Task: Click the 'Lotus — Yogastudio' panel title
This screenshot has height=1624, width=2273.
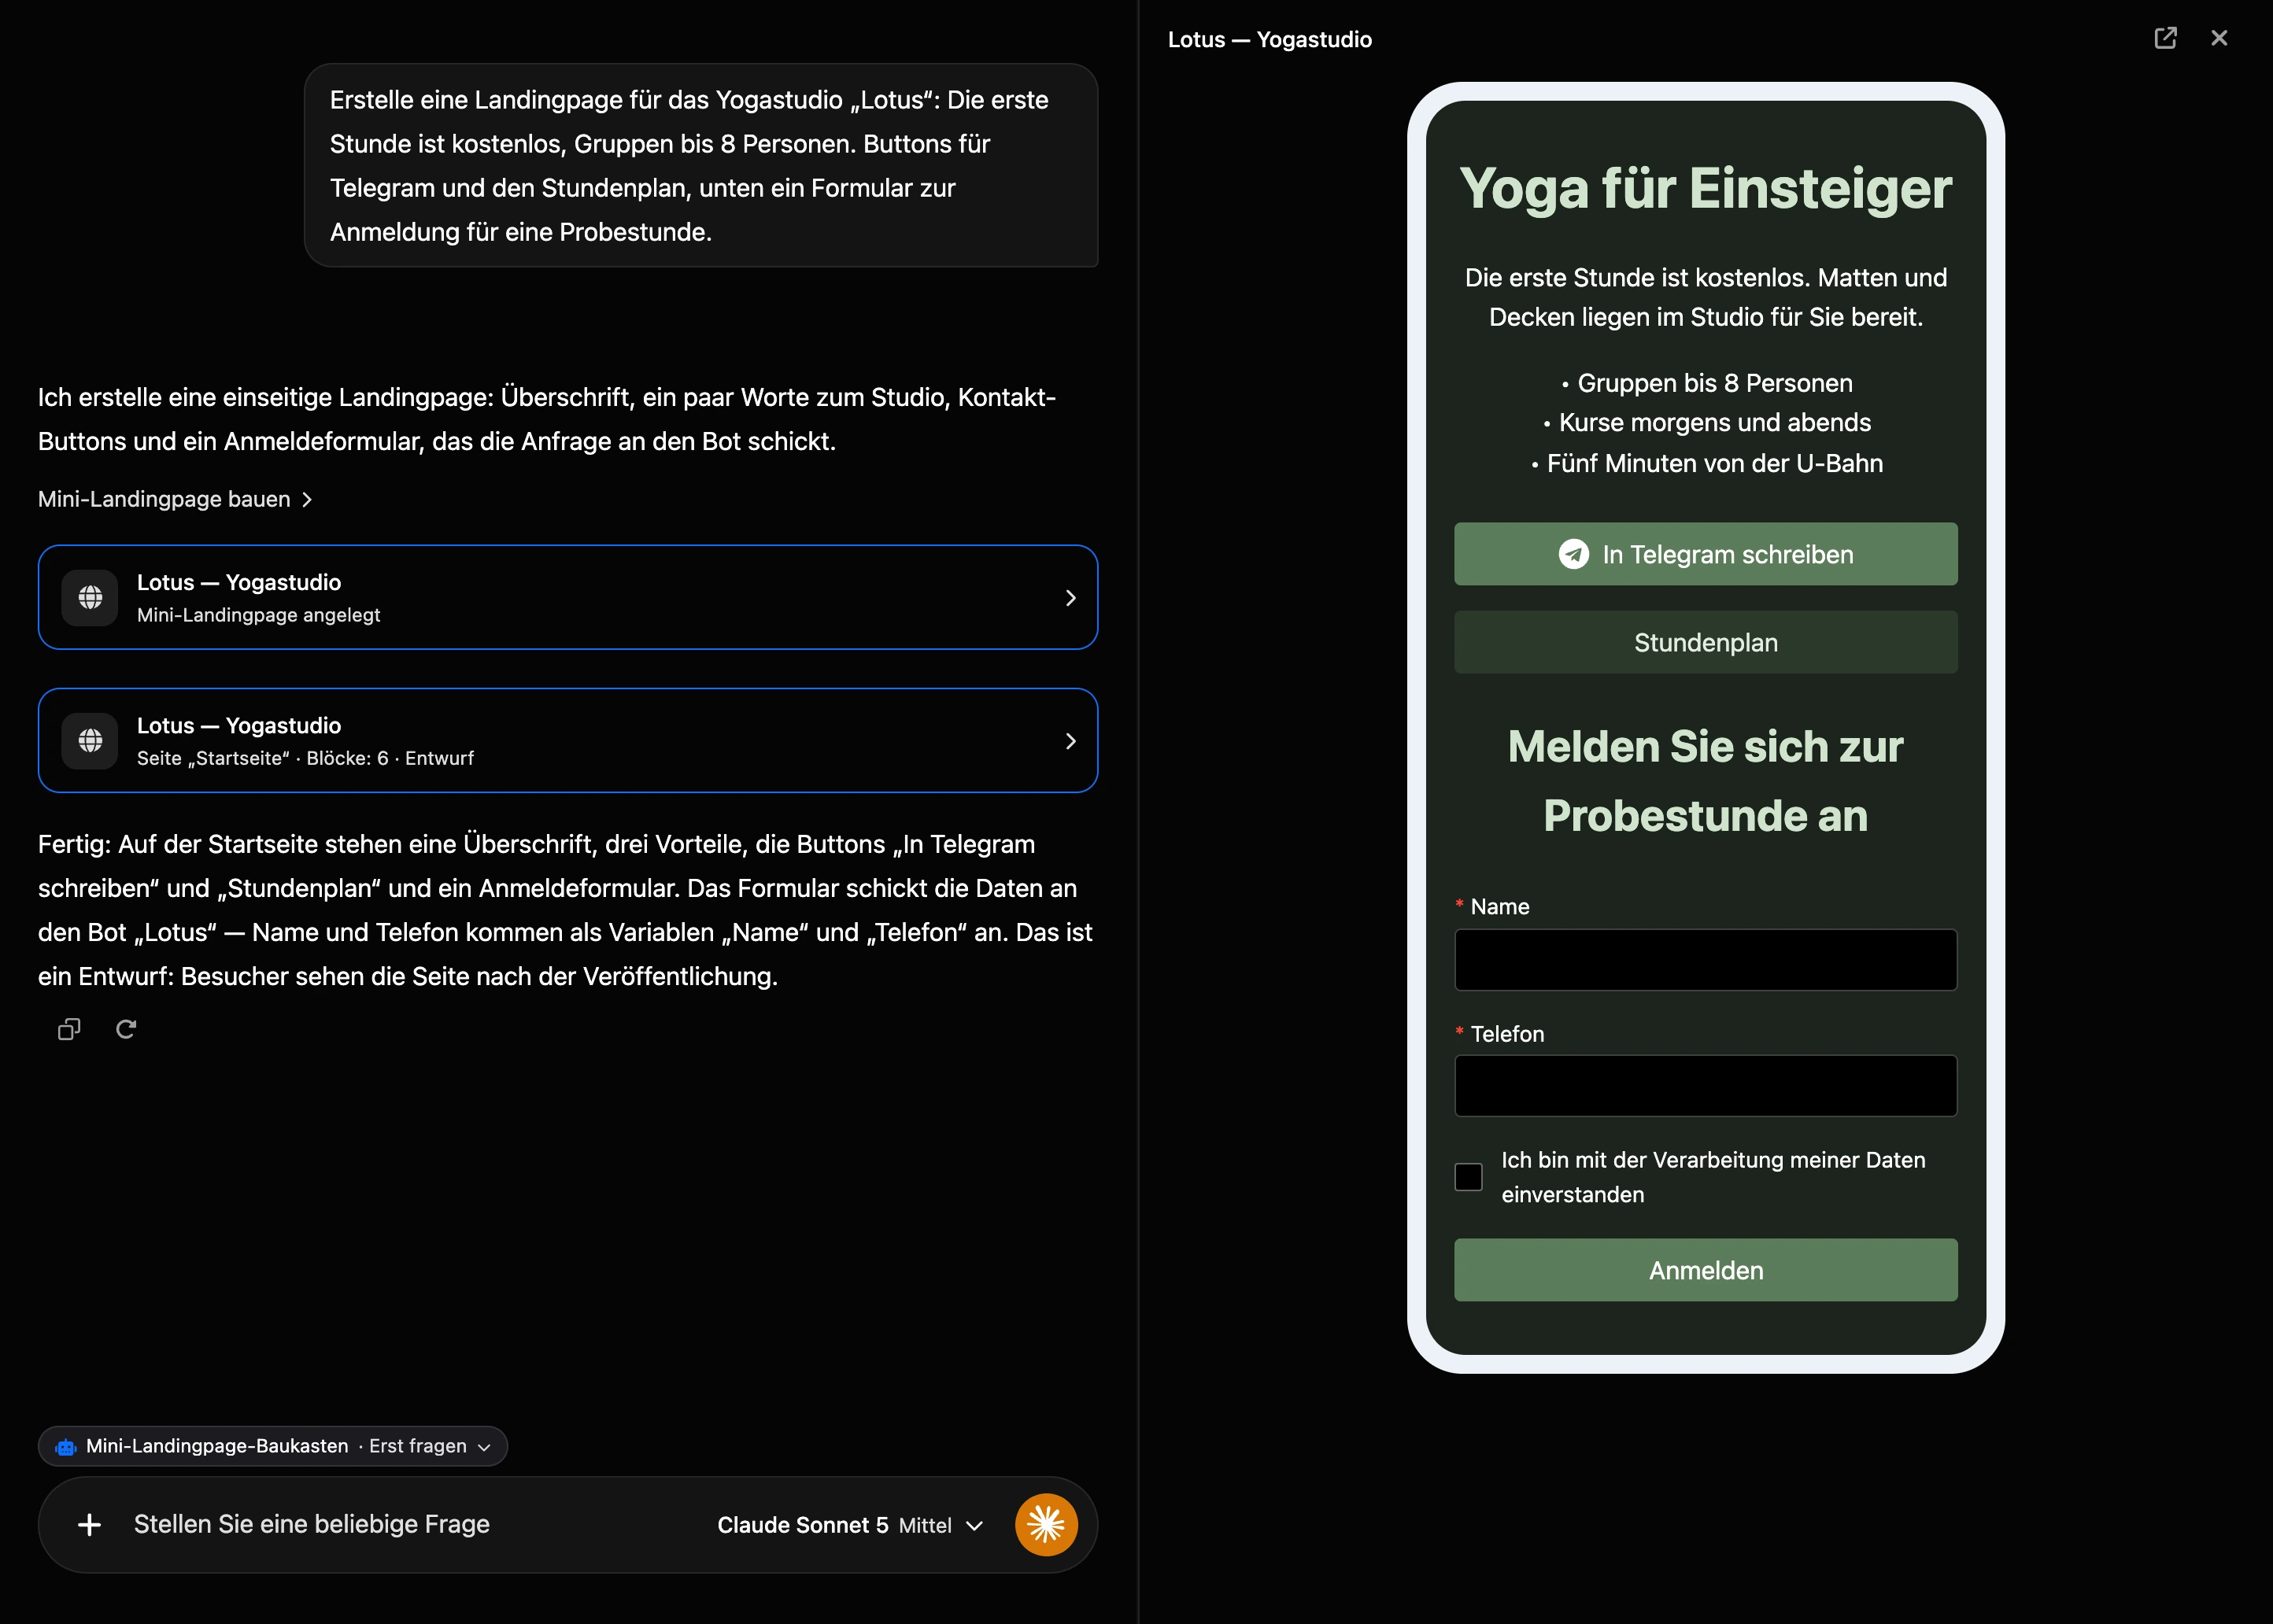Action: tap(1269, 39)
